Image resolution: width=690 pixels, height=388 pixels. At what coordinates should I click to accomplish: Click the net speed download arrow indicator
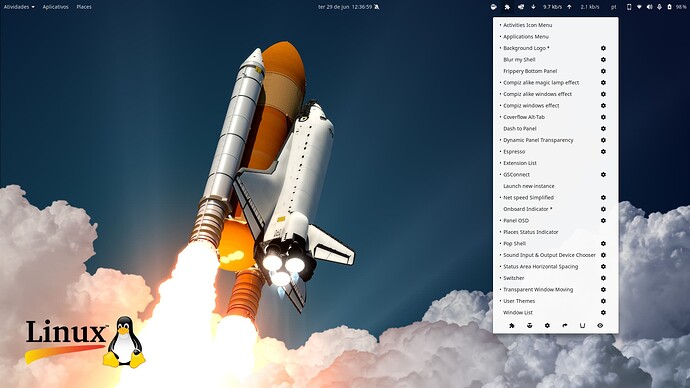(533, 7)
